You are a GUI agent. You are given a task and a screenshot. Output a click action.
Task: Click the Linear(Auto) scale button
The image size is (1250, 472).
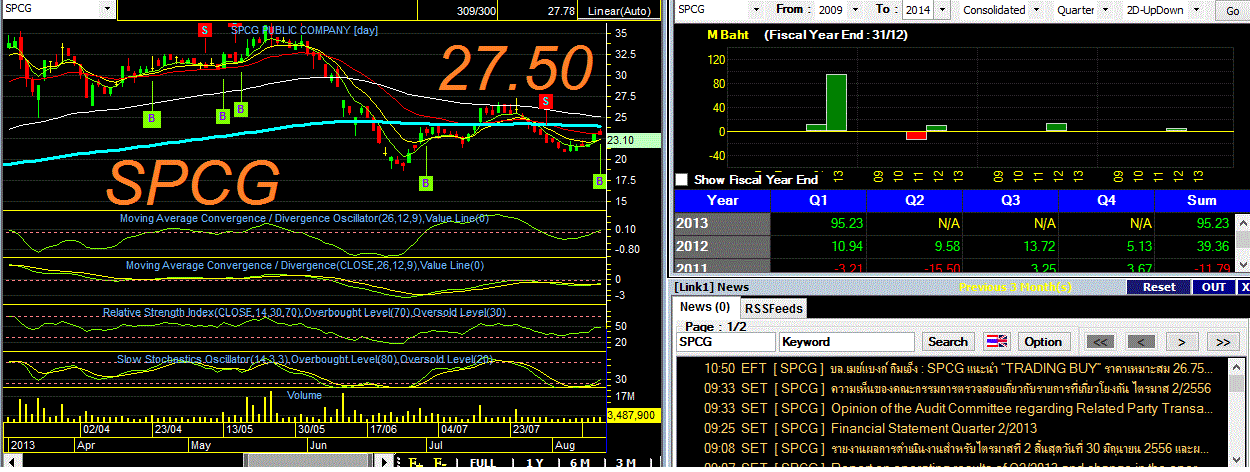pyautogui.click(x=620, y=11)
